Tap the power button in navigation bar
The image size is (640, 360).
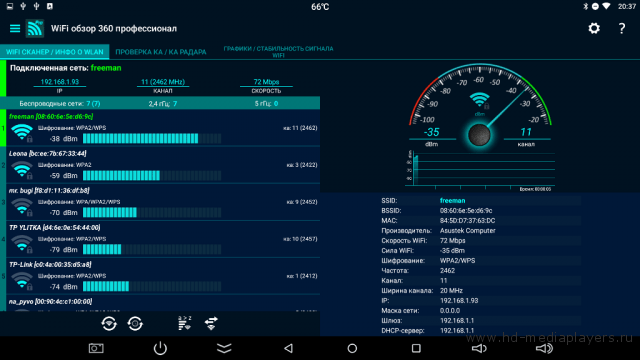[x=160, y=348]
